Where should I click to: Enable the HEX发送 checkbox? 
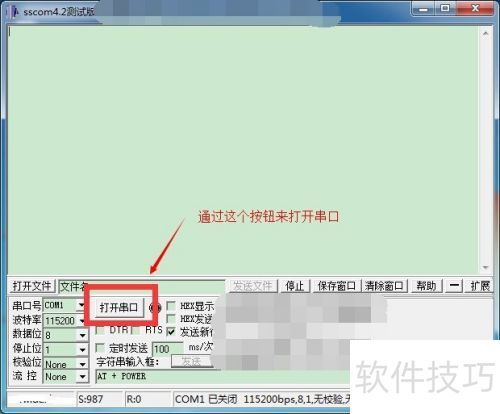pyautogui.click(x=171, y=318)
